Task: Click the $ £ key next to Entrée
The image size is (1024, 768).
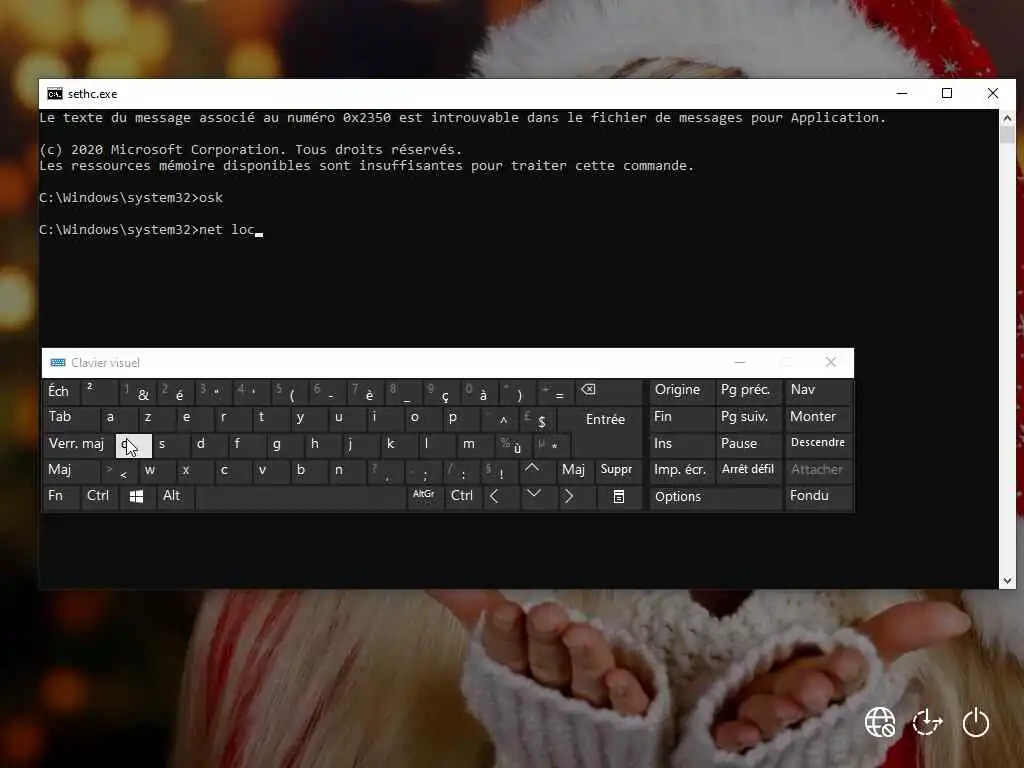Action: [x=538, y=418]
